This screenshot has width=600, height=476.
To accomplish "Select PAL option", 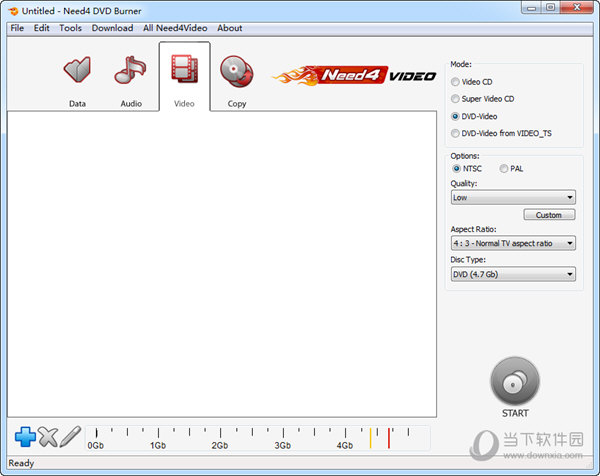I will tap(504, 168).
